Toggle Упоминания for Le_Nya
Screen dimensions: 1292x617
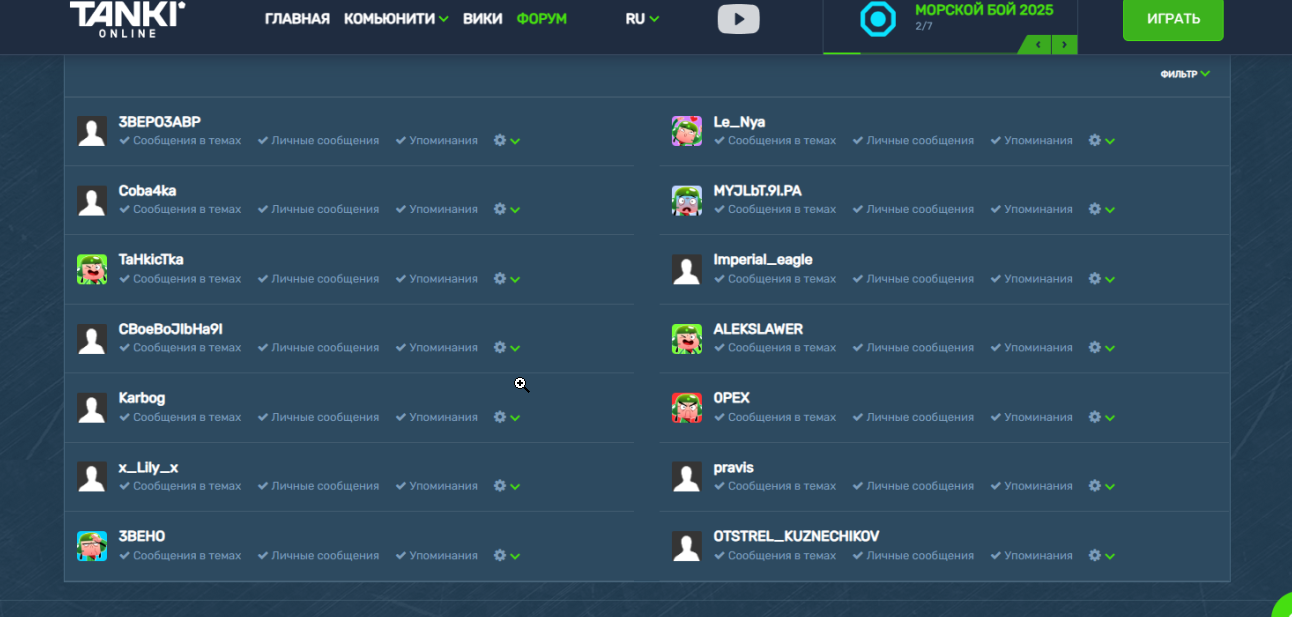pos(1032,141)
